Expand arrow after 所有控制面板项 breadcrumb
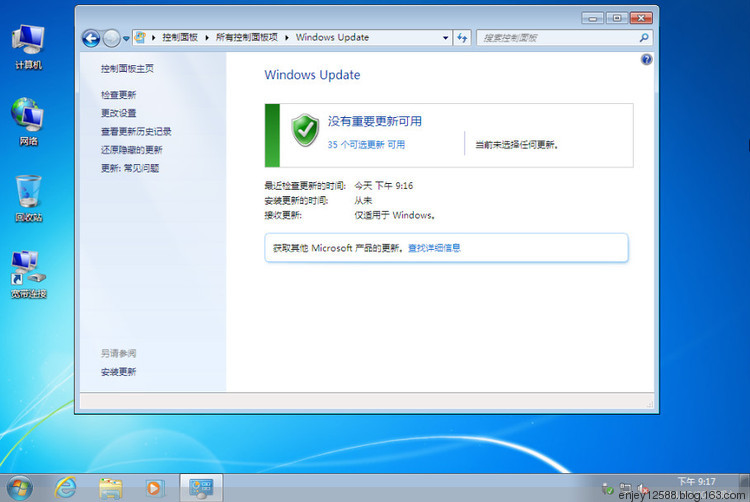 pyautogui.click(x=287, y=37)
